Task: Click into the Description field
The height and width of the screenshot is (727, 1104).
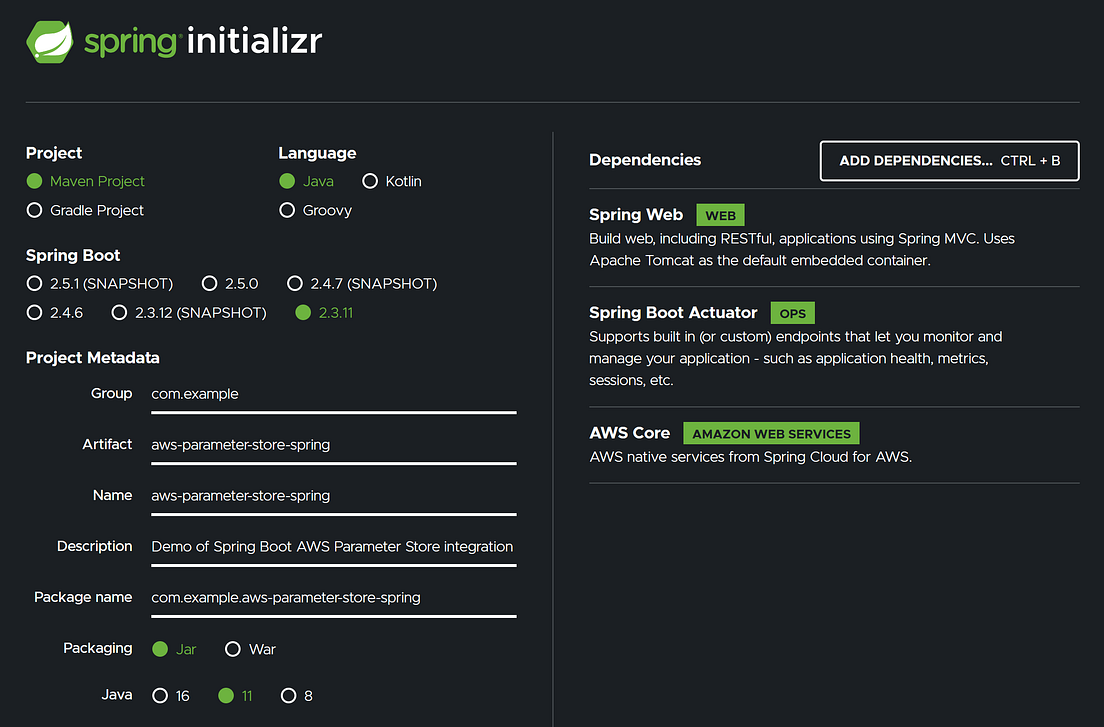Action: 330,547
